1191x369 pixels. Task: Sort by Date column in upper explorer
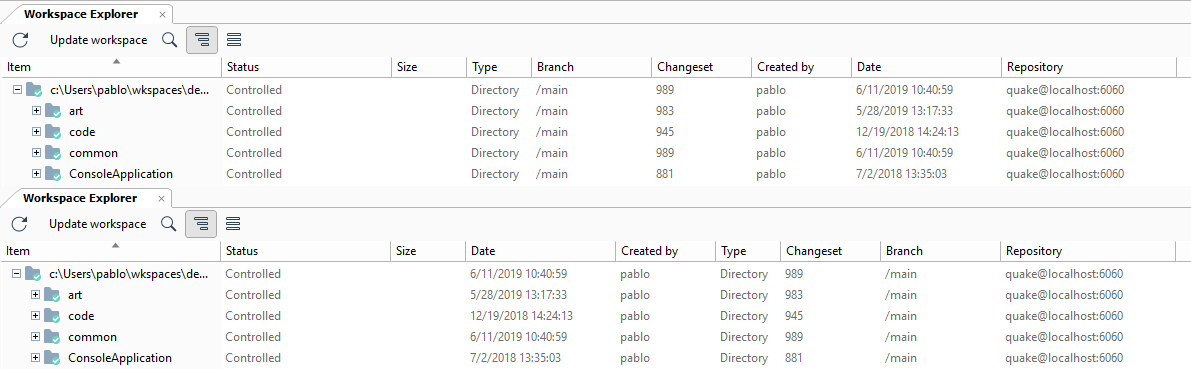pos(927,67)
